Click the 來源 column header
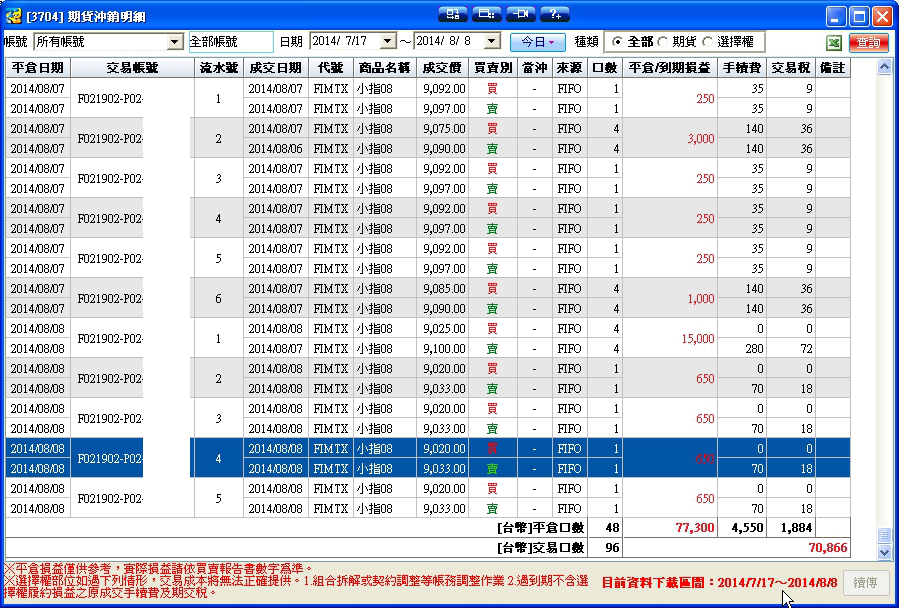Image resolution: width=899 pixels, height=608 pixels. pyautogui.click(x=570, y=68)
